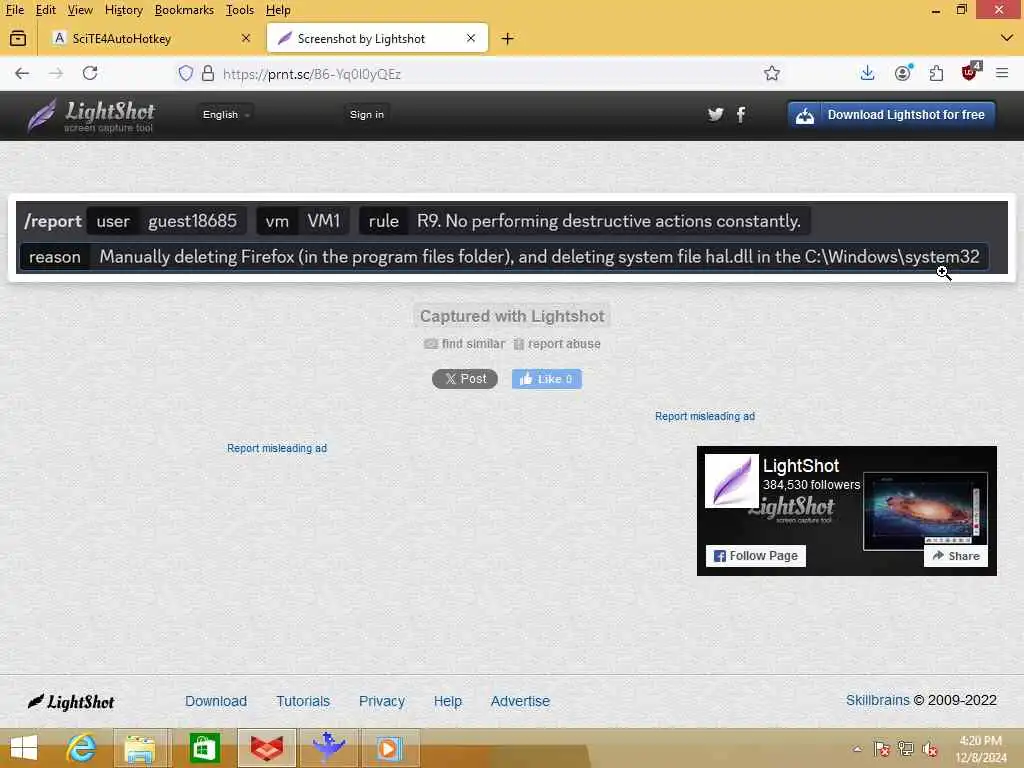
Task: List all tabs dropdown arrow
Action: point(1006,38)
